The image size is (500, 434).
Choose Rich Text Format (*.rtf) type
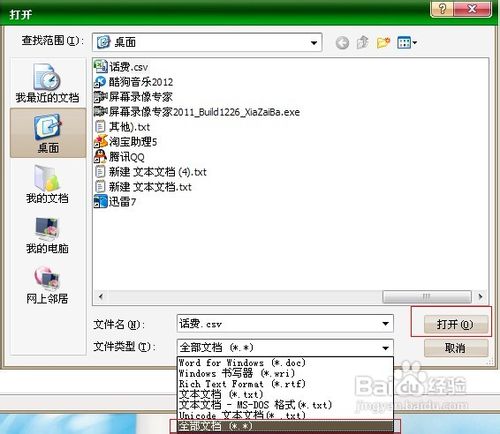(285, 384)
